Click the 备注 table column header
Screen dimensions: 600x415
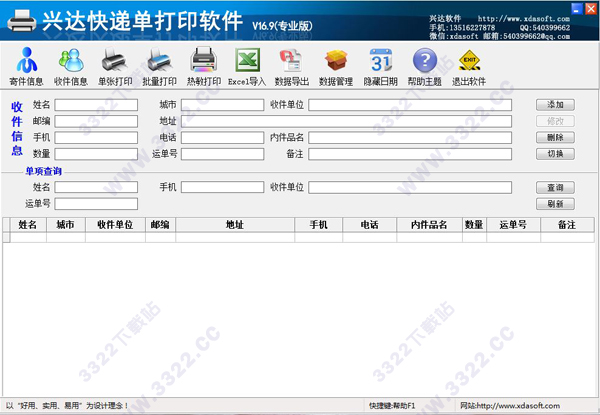pos(567,225)
